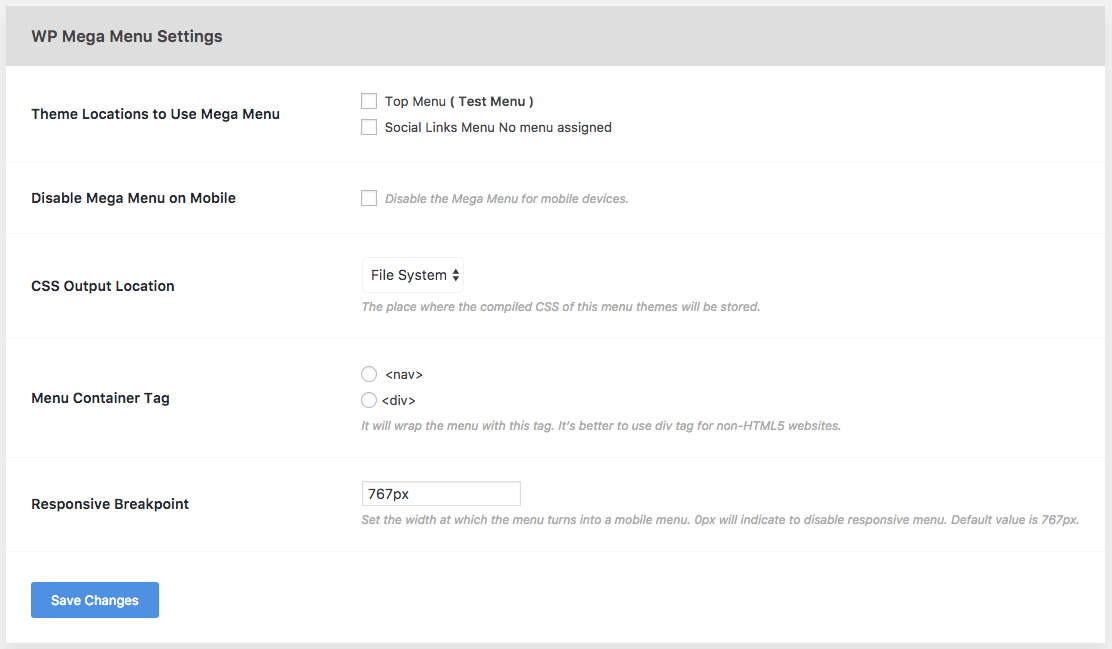1112x649 pixels.
Task: Click the Responsive Breakpoint input field
Action: pos(441,494)
